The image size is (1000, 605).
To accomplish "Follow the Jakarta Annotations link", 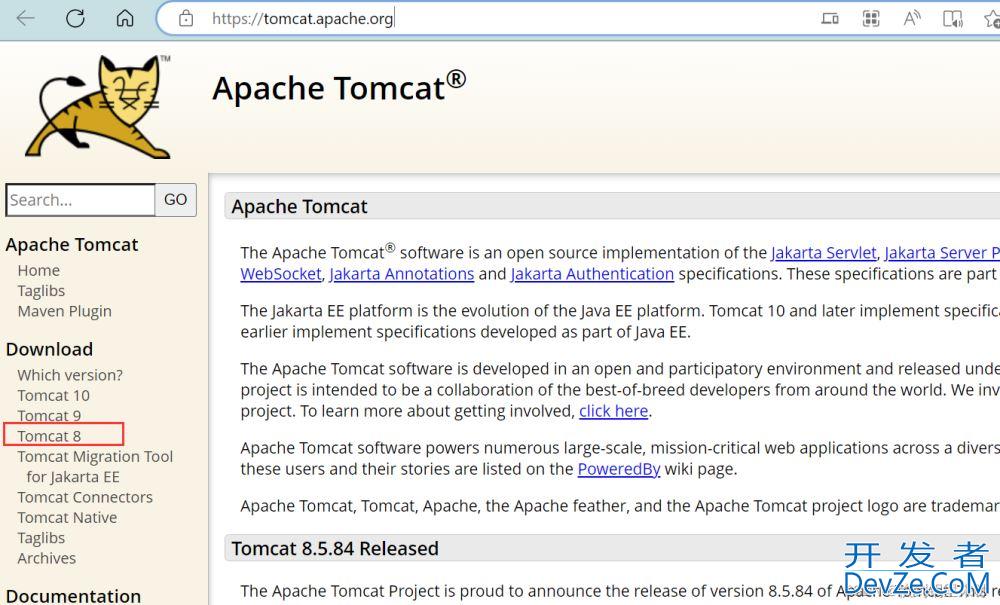I will pos(402,274).
